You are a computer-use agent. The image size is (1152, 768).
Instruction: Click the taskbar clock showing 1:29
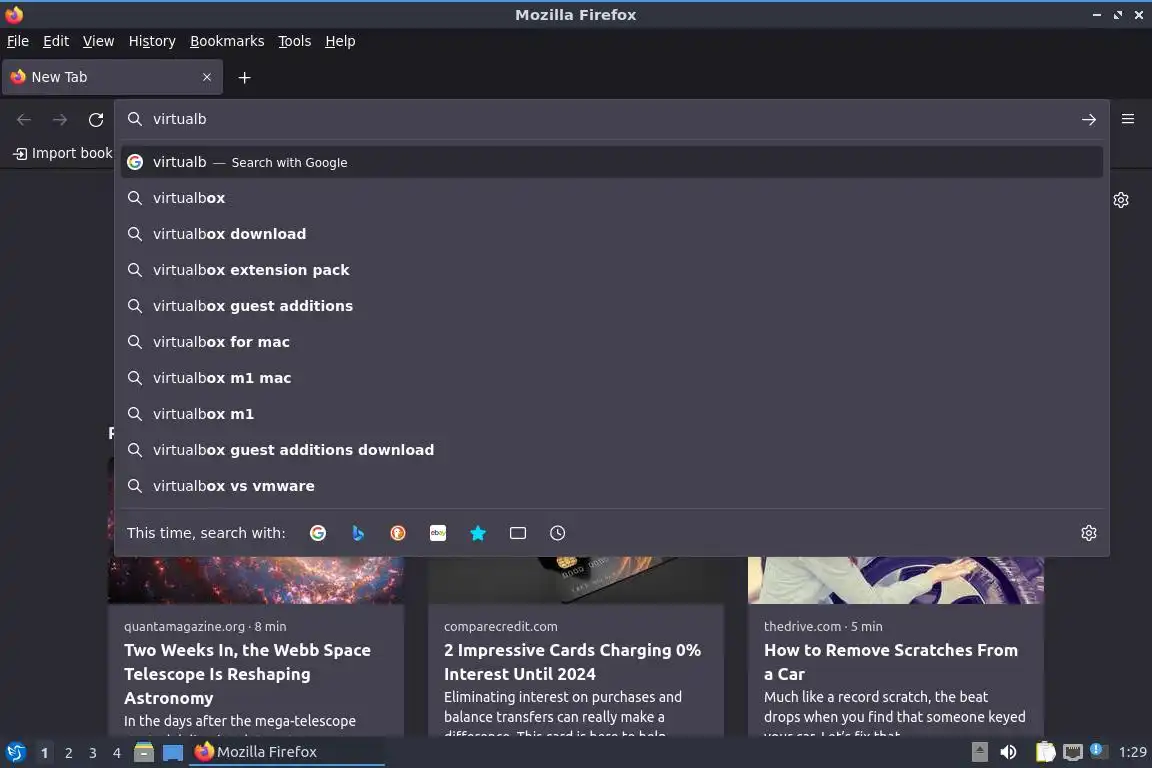click(1132, 752)
